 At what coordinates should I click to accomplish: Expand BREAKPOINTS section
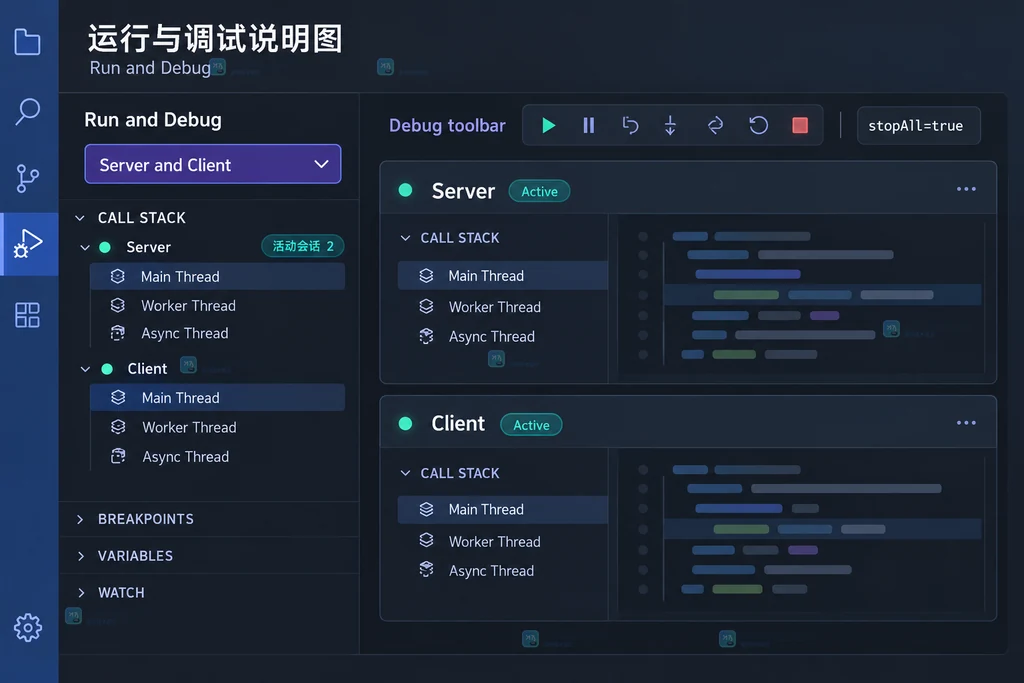point(80,519)
